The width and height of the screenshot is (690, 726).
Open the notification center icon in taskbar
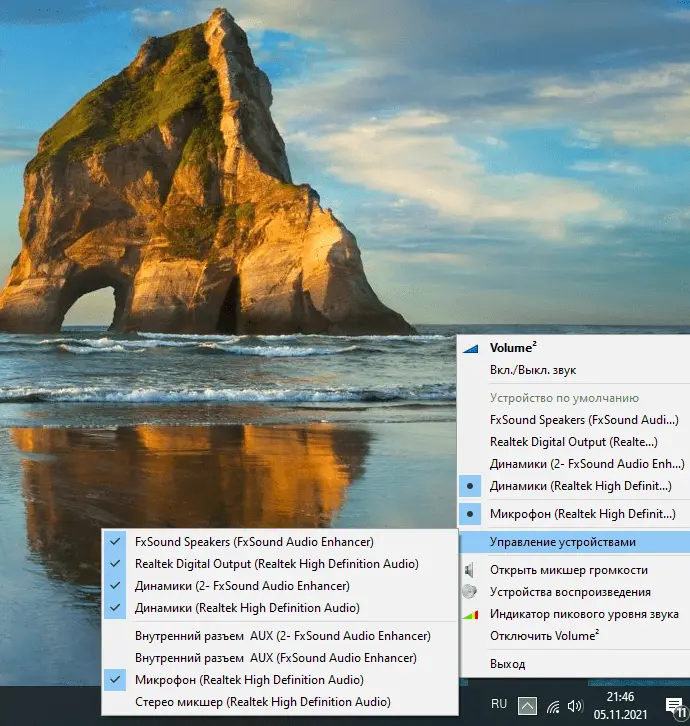click(x=676, y=707)
